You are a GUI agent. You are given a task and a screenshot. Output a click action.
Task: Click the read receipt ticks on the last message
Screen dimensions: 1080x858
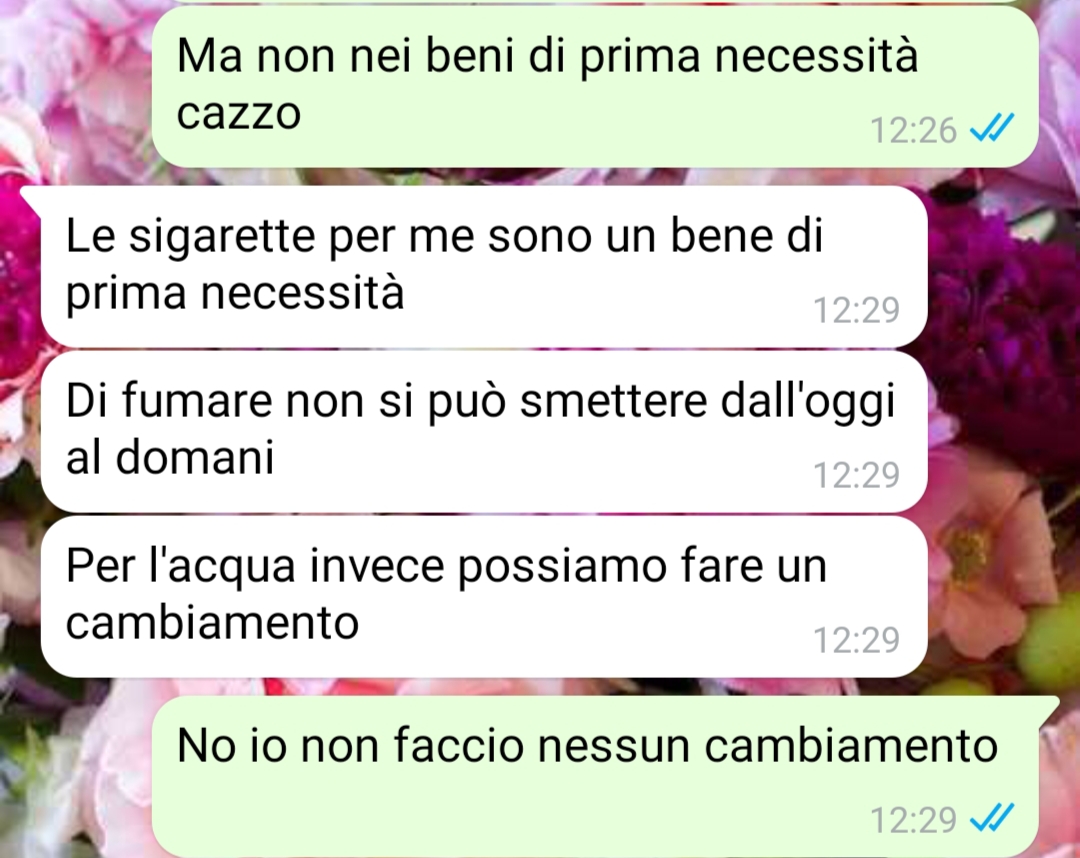pyautogui.click(x=992, y=817)
